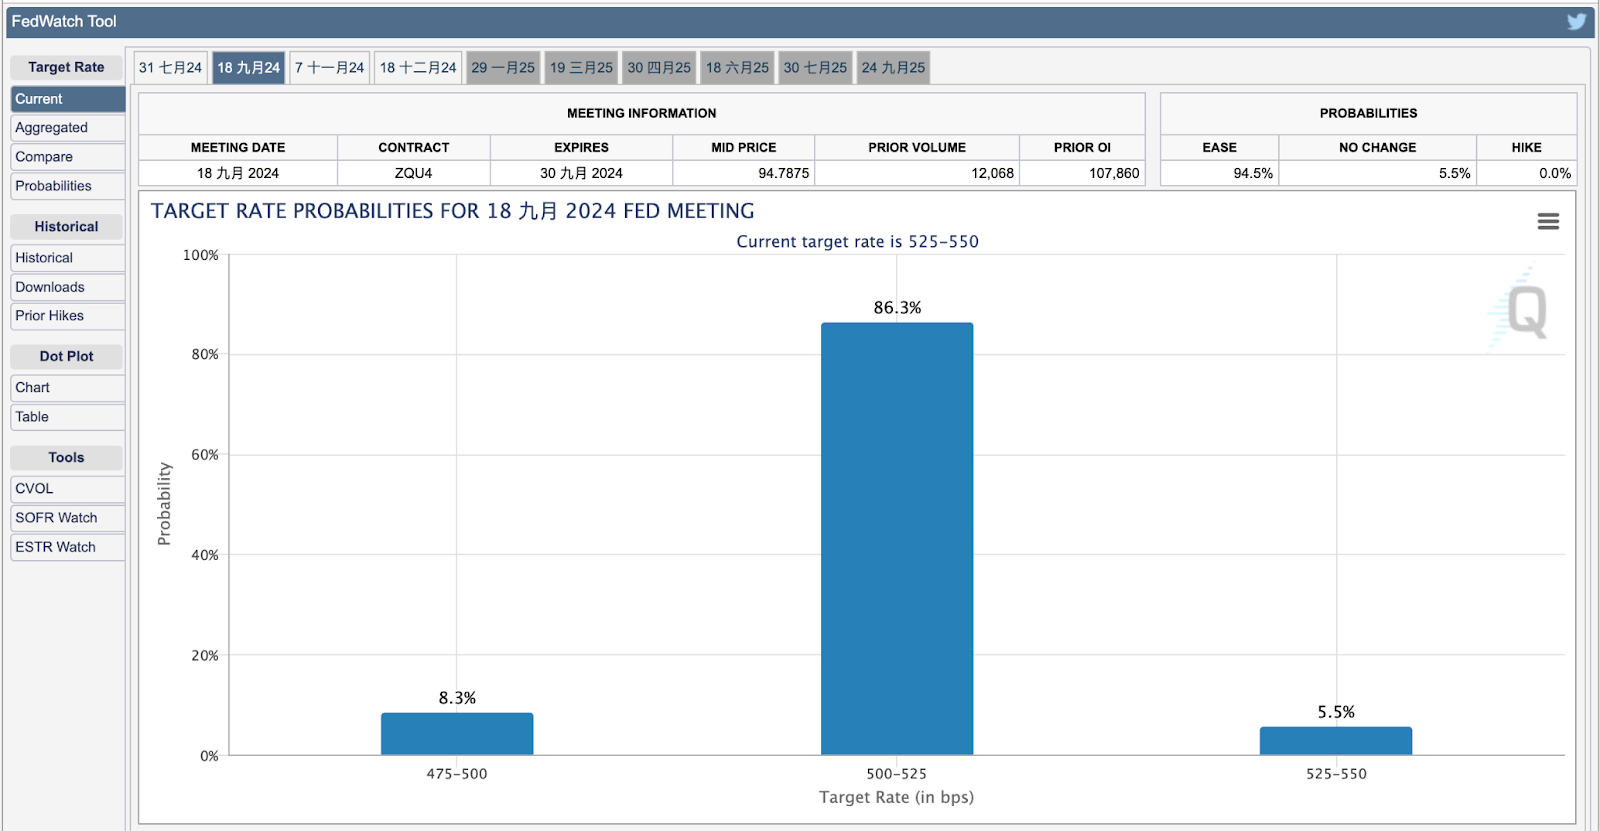Select the 7 十一月24 meeting tab
The width and height of the screenshot is (1600, 831).
pyautogui.click(x=329, y=68)
